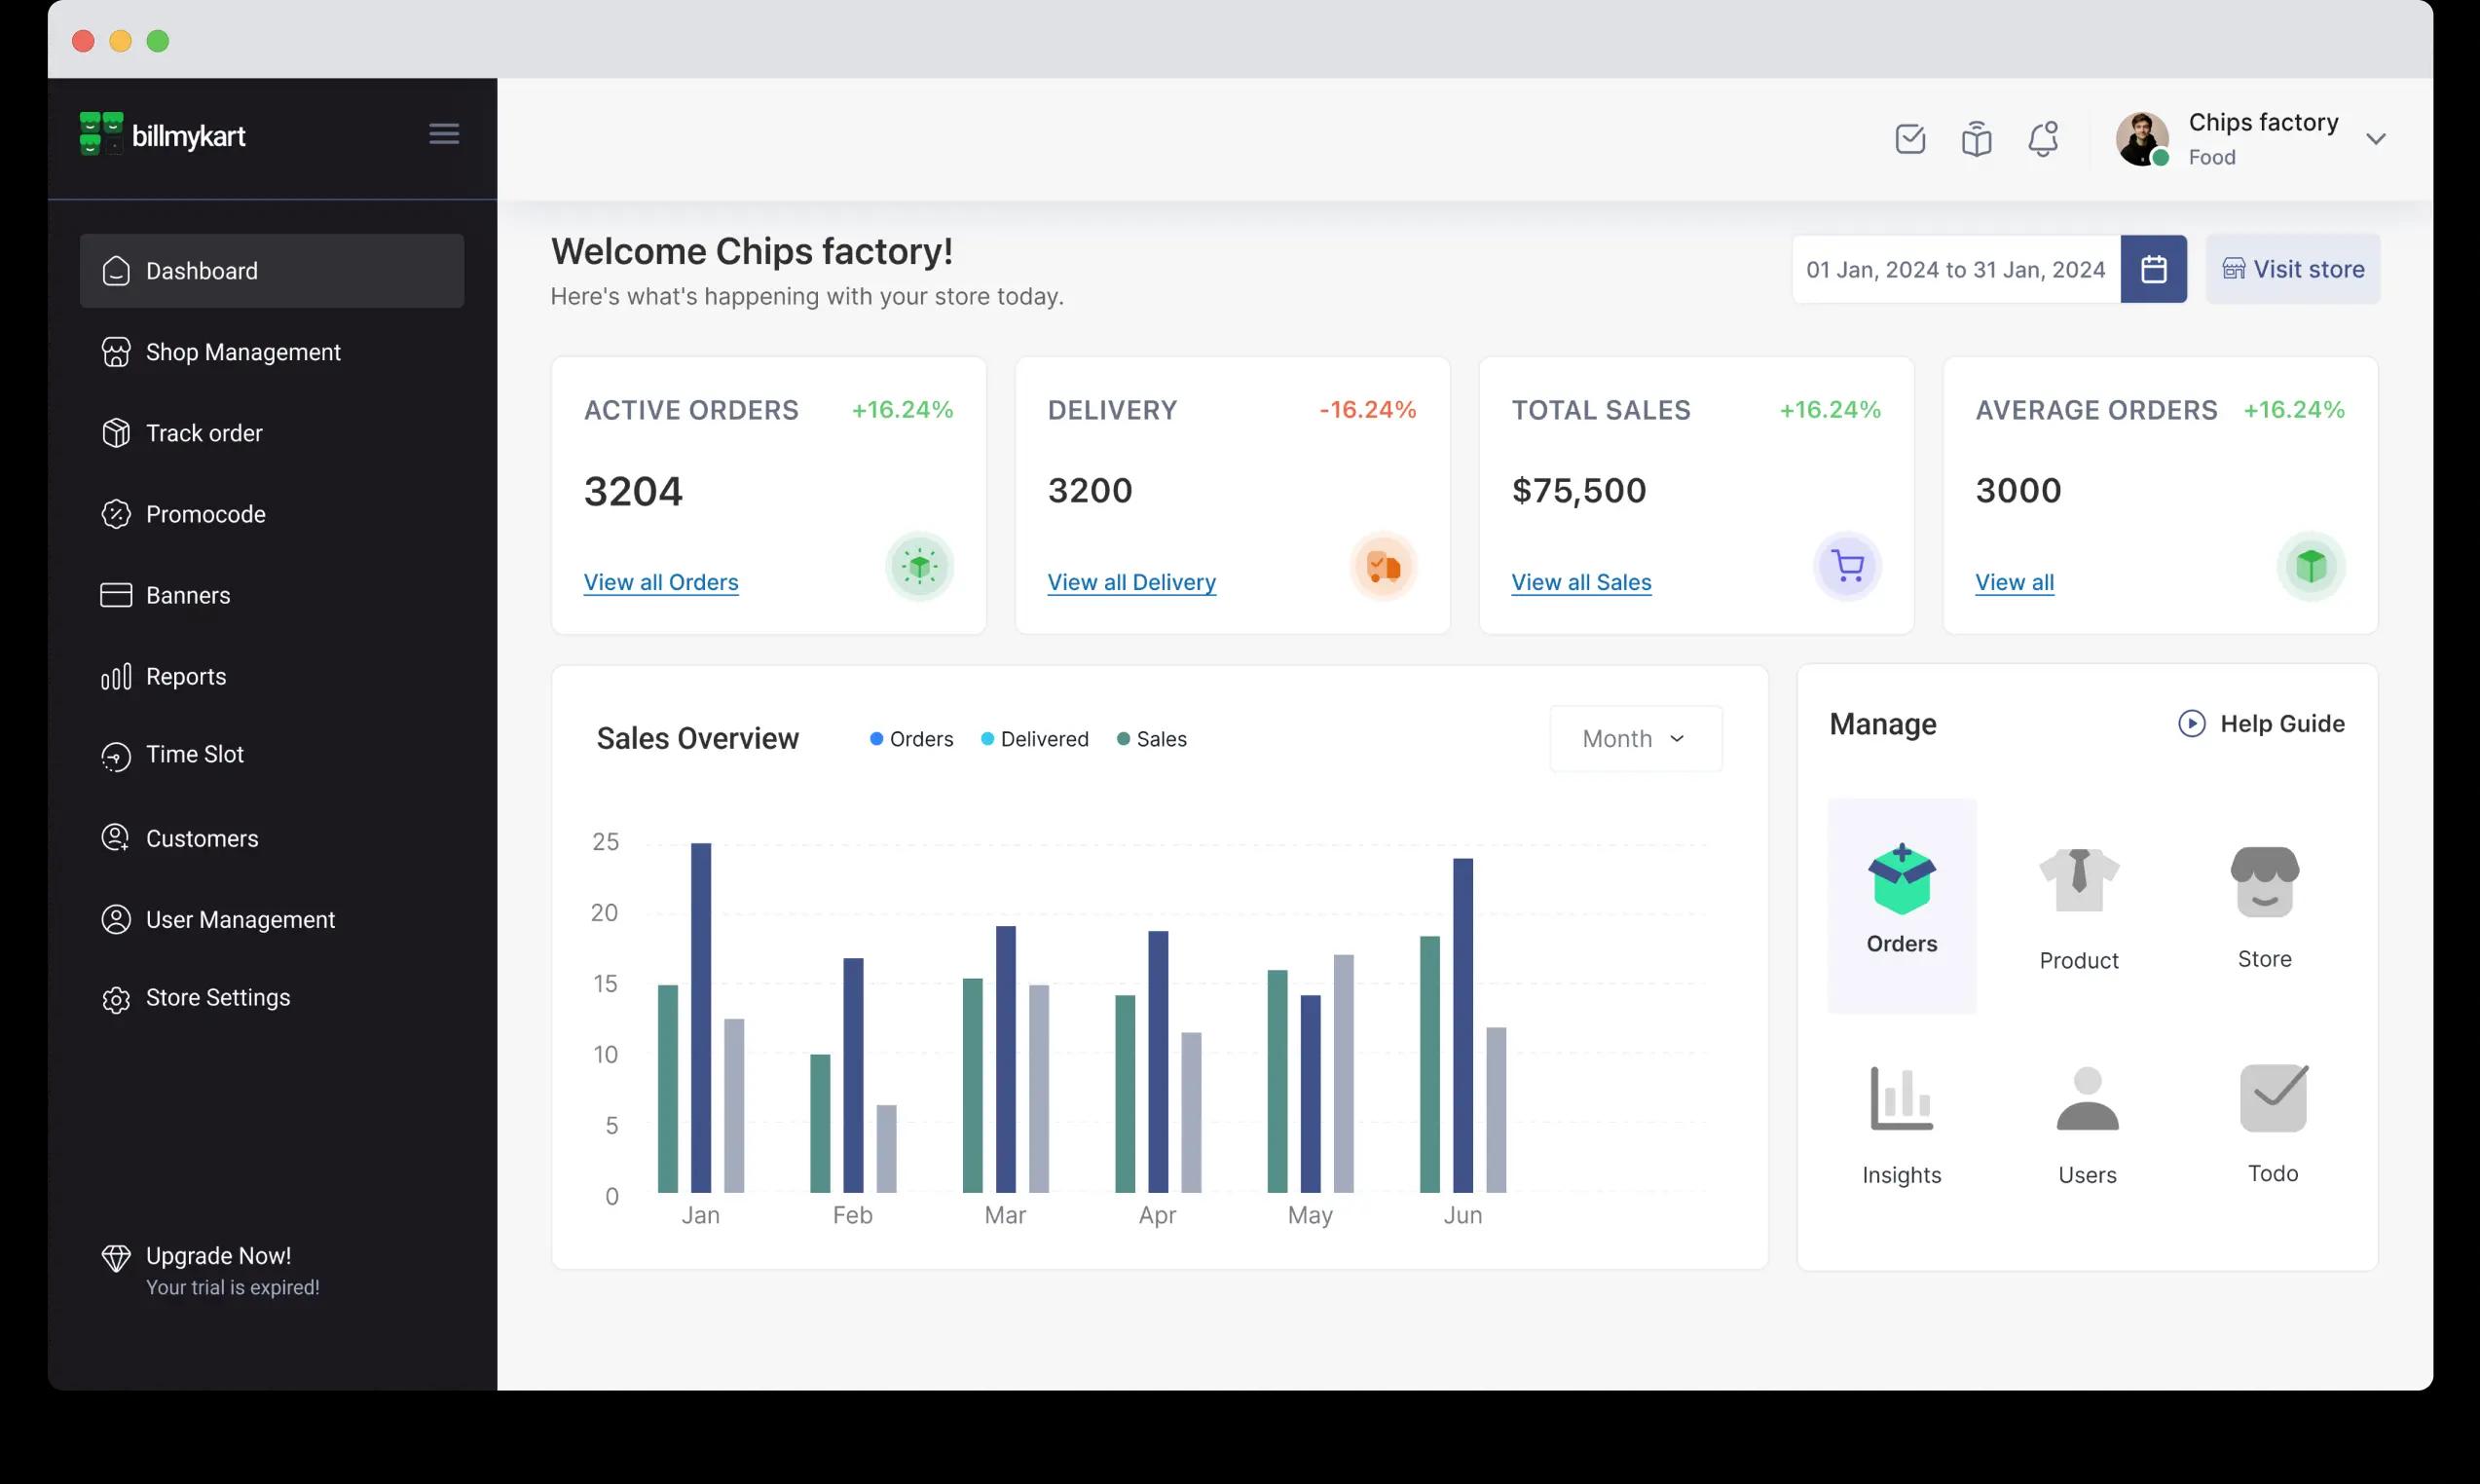Open the calendar date picker button
Screen dimensions: 2480x1484
click(2153, 269)
